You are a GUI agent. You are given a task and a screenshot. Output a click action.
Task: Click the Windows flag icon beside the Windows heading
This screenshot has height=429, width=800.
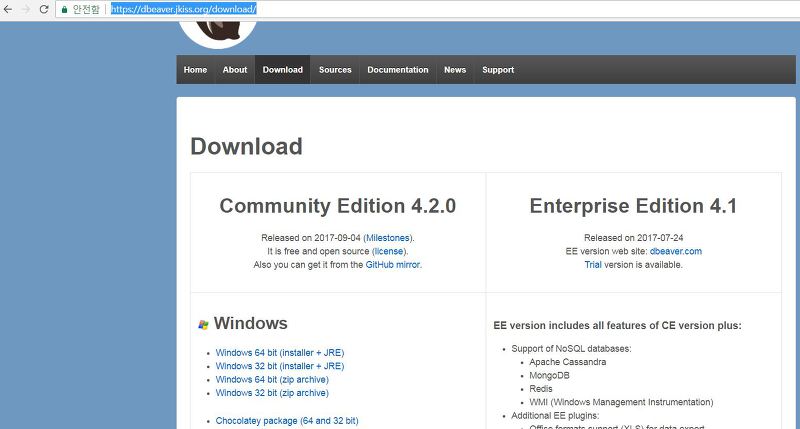203,324
